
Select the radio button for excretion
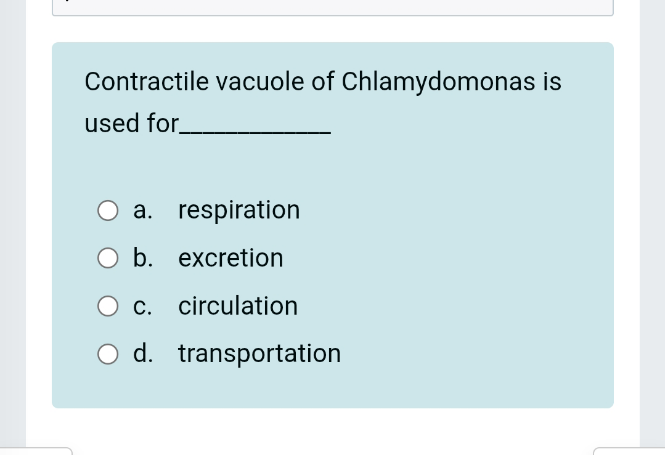pos(108,258)
